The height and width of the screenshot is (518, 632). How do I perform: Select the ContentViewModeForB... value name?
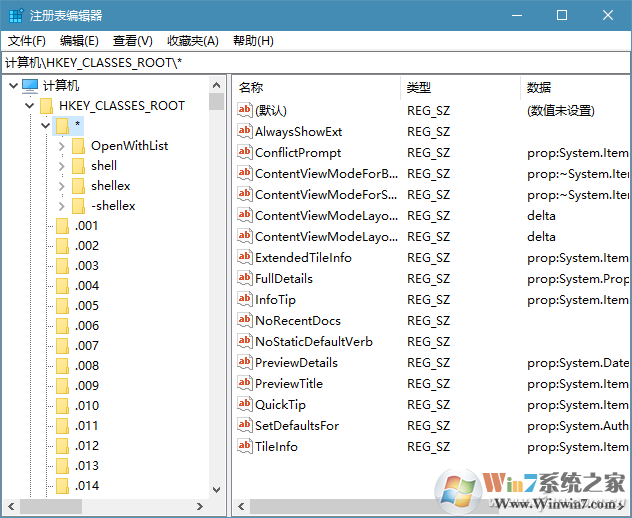(x=326, y=174)
